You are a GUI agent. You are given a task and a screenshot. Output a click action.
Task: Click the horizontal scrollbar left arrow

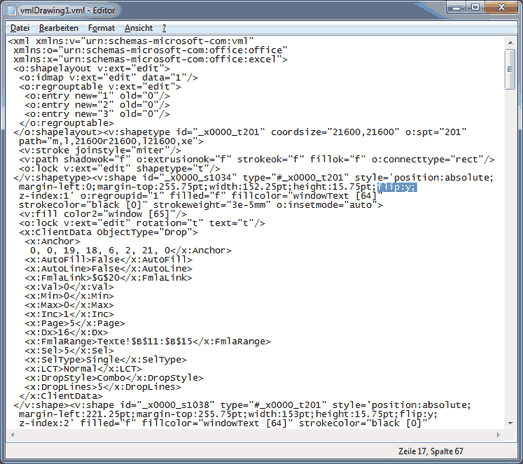13,435
